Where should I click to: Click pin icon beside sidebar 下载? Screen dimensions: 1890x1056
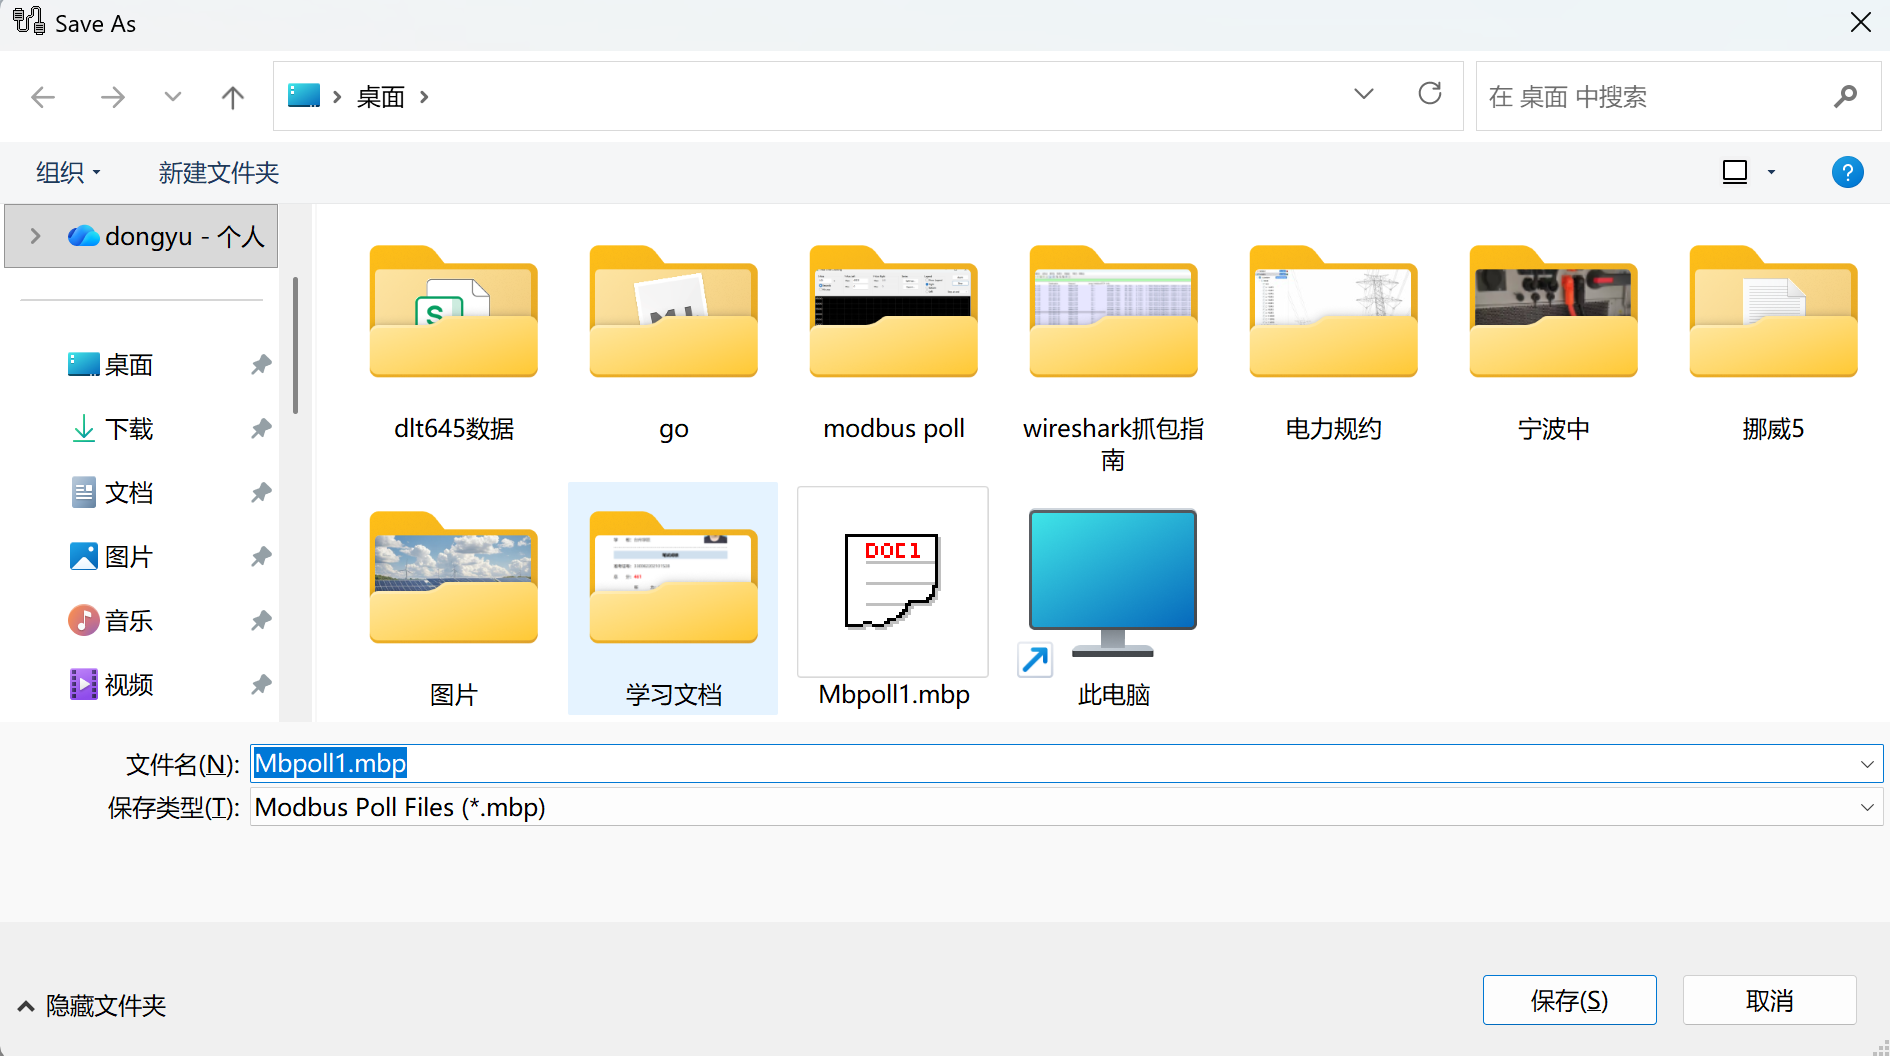(x=261, y=429)
